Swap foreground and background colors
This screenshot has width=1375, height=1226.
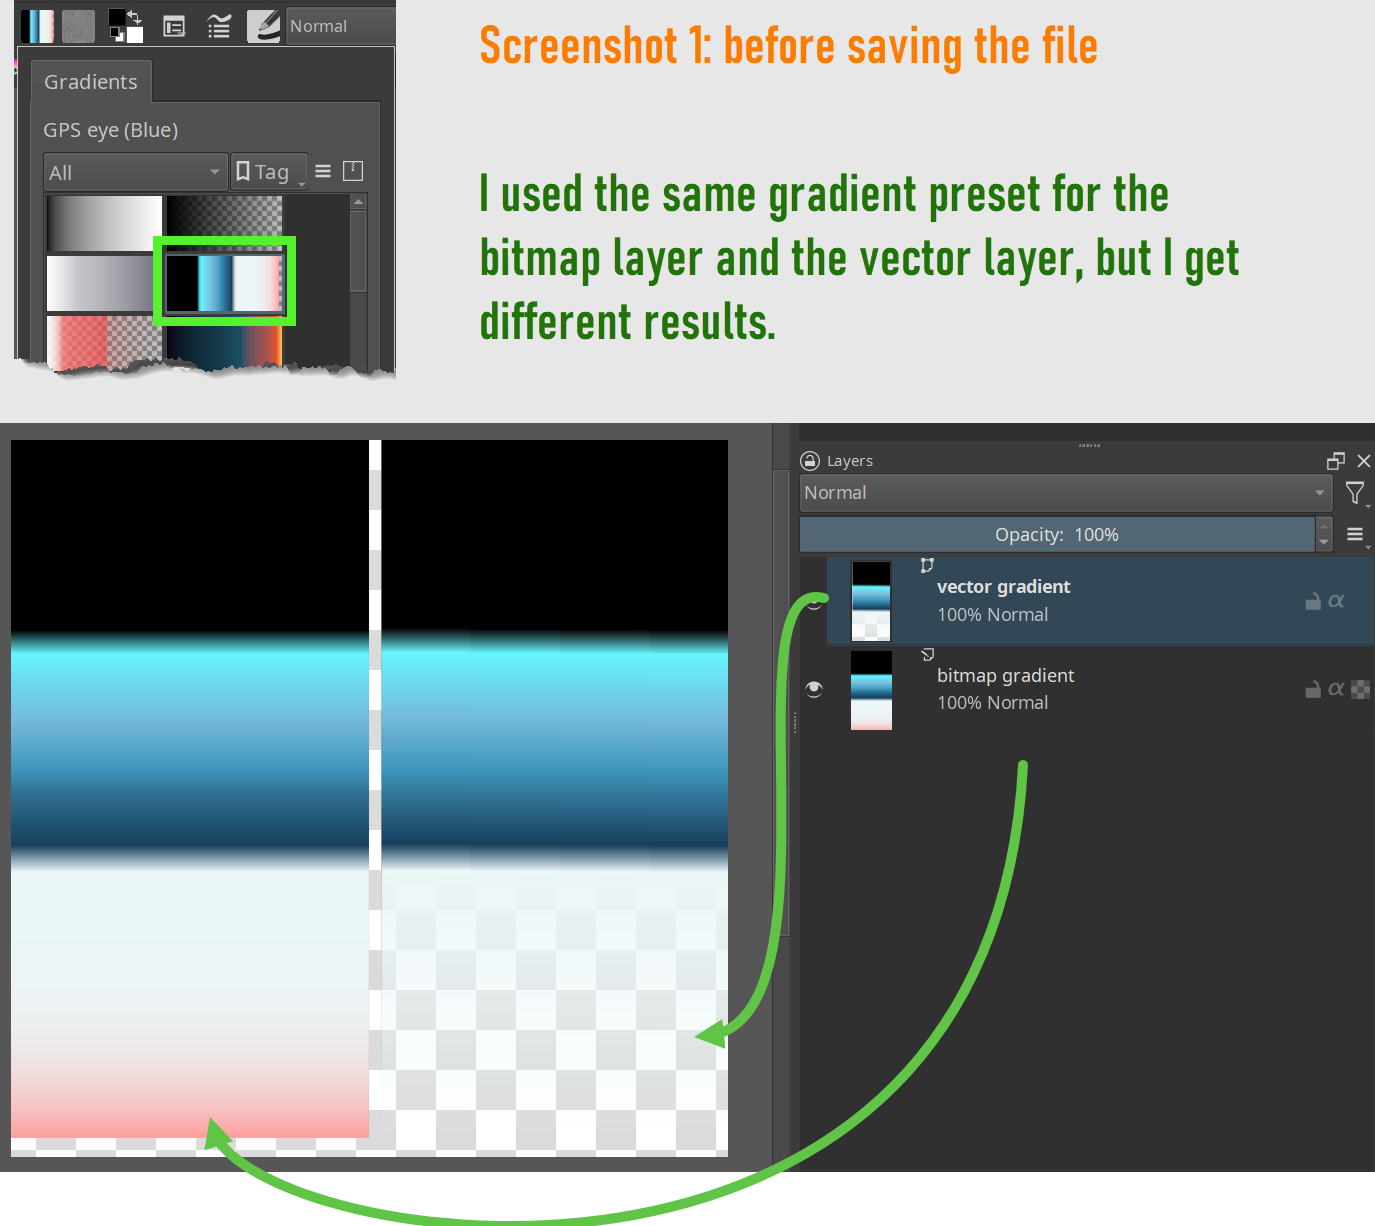(134, 17)
